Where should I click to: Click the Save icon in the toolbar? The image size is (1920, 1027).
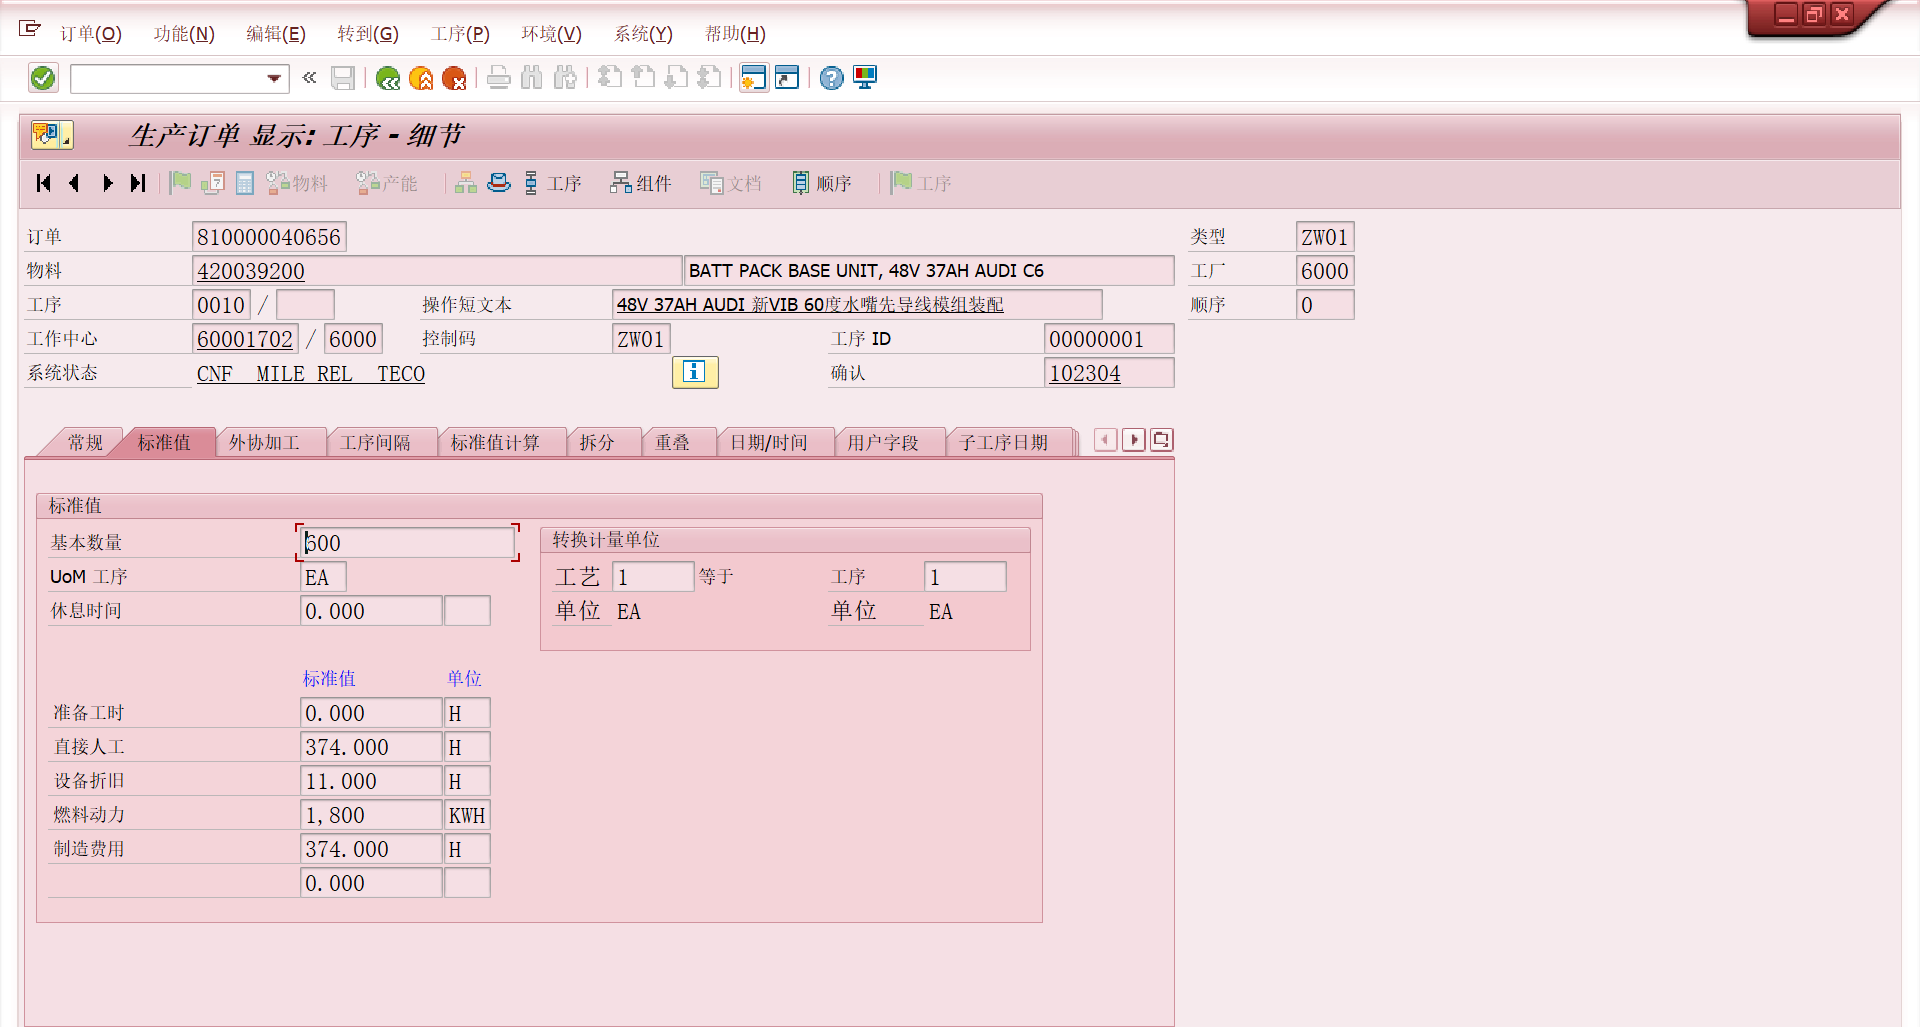tap(343, 78)
